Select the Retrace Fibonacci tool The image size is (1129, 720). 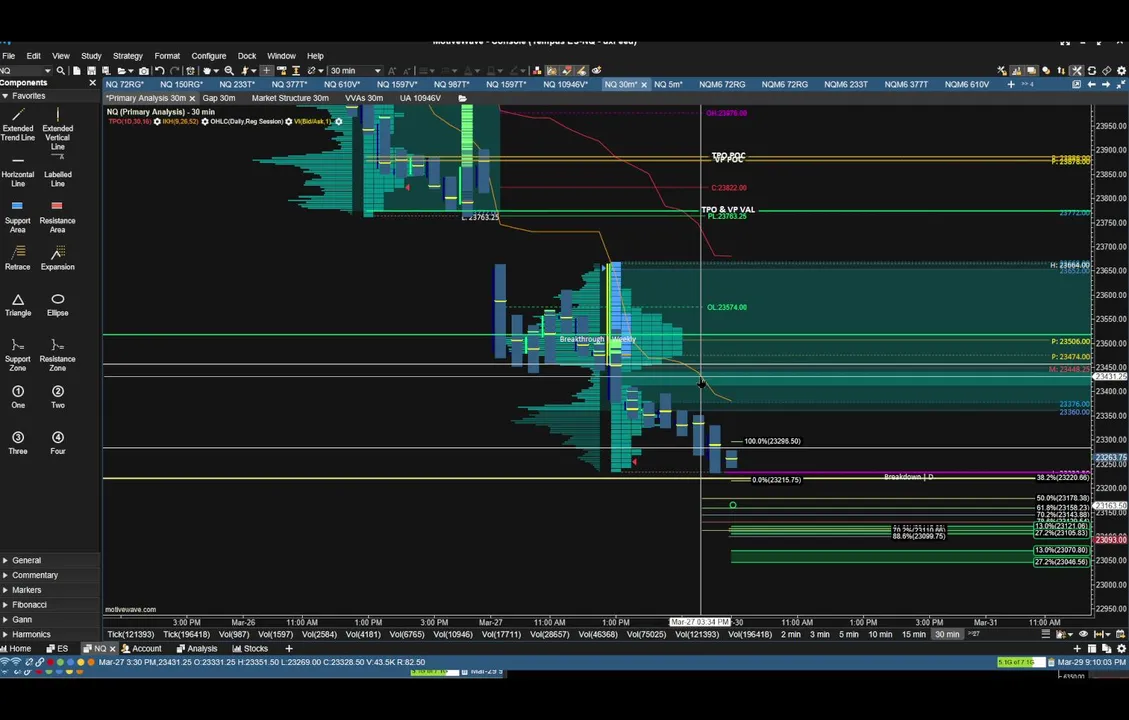(18, 258)
